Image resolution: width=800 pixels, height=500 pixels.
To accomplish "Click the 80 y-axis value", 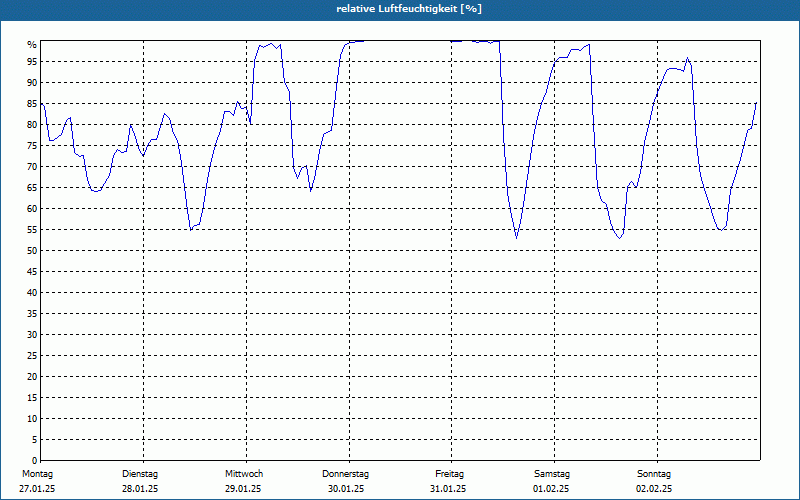I will click(x=32, y=124).
